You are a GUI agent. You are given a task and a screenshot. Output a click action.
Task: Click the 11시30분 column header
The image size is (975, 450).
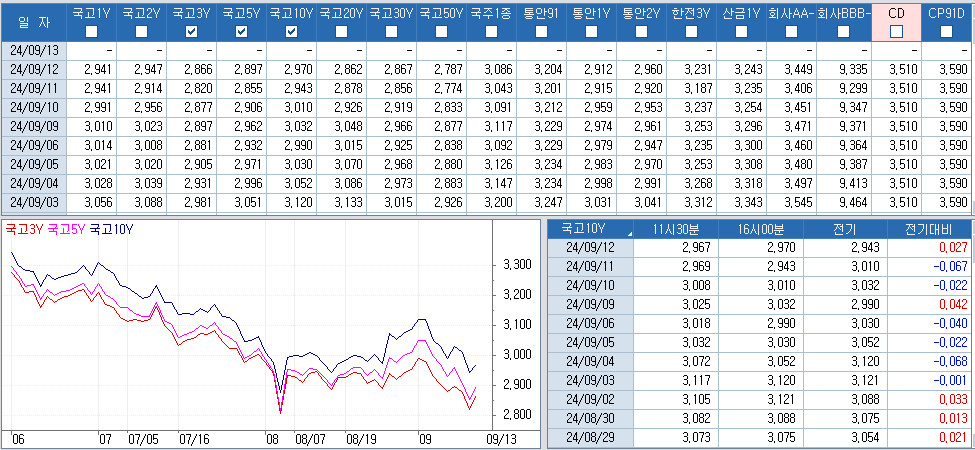click(x=675, y=228)
